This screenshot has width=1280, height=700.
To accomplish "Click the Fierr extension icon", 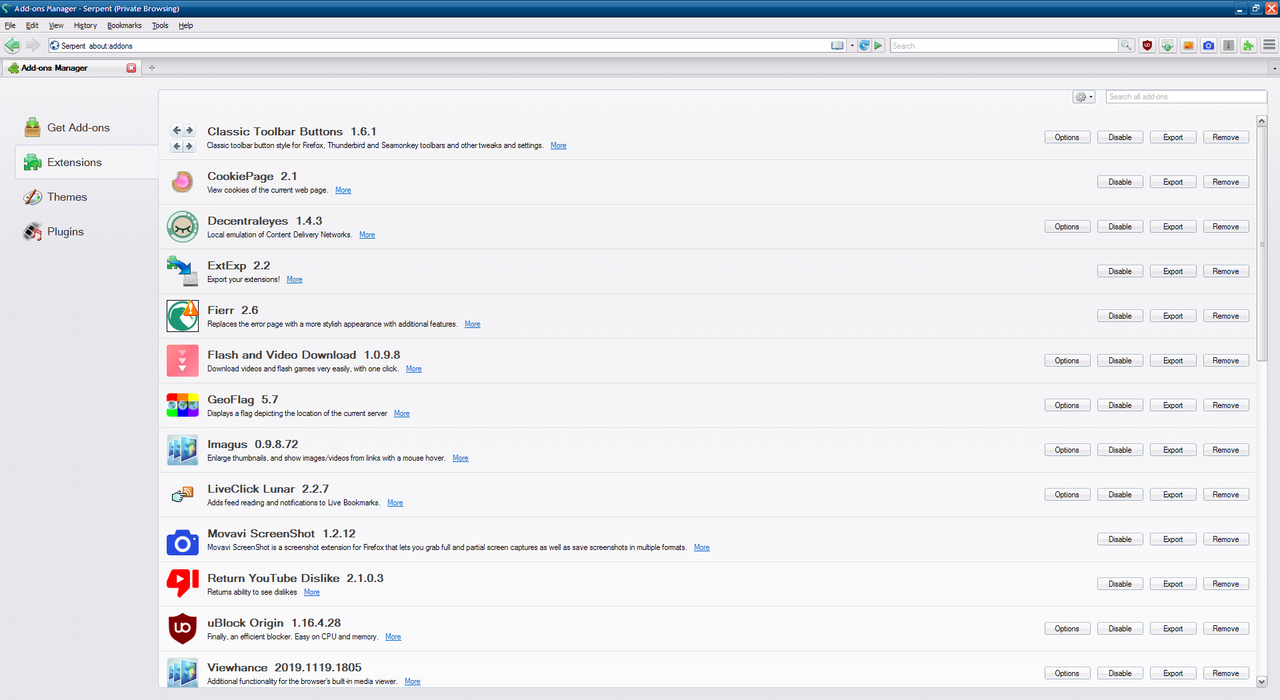I will (x=182, y=316).
